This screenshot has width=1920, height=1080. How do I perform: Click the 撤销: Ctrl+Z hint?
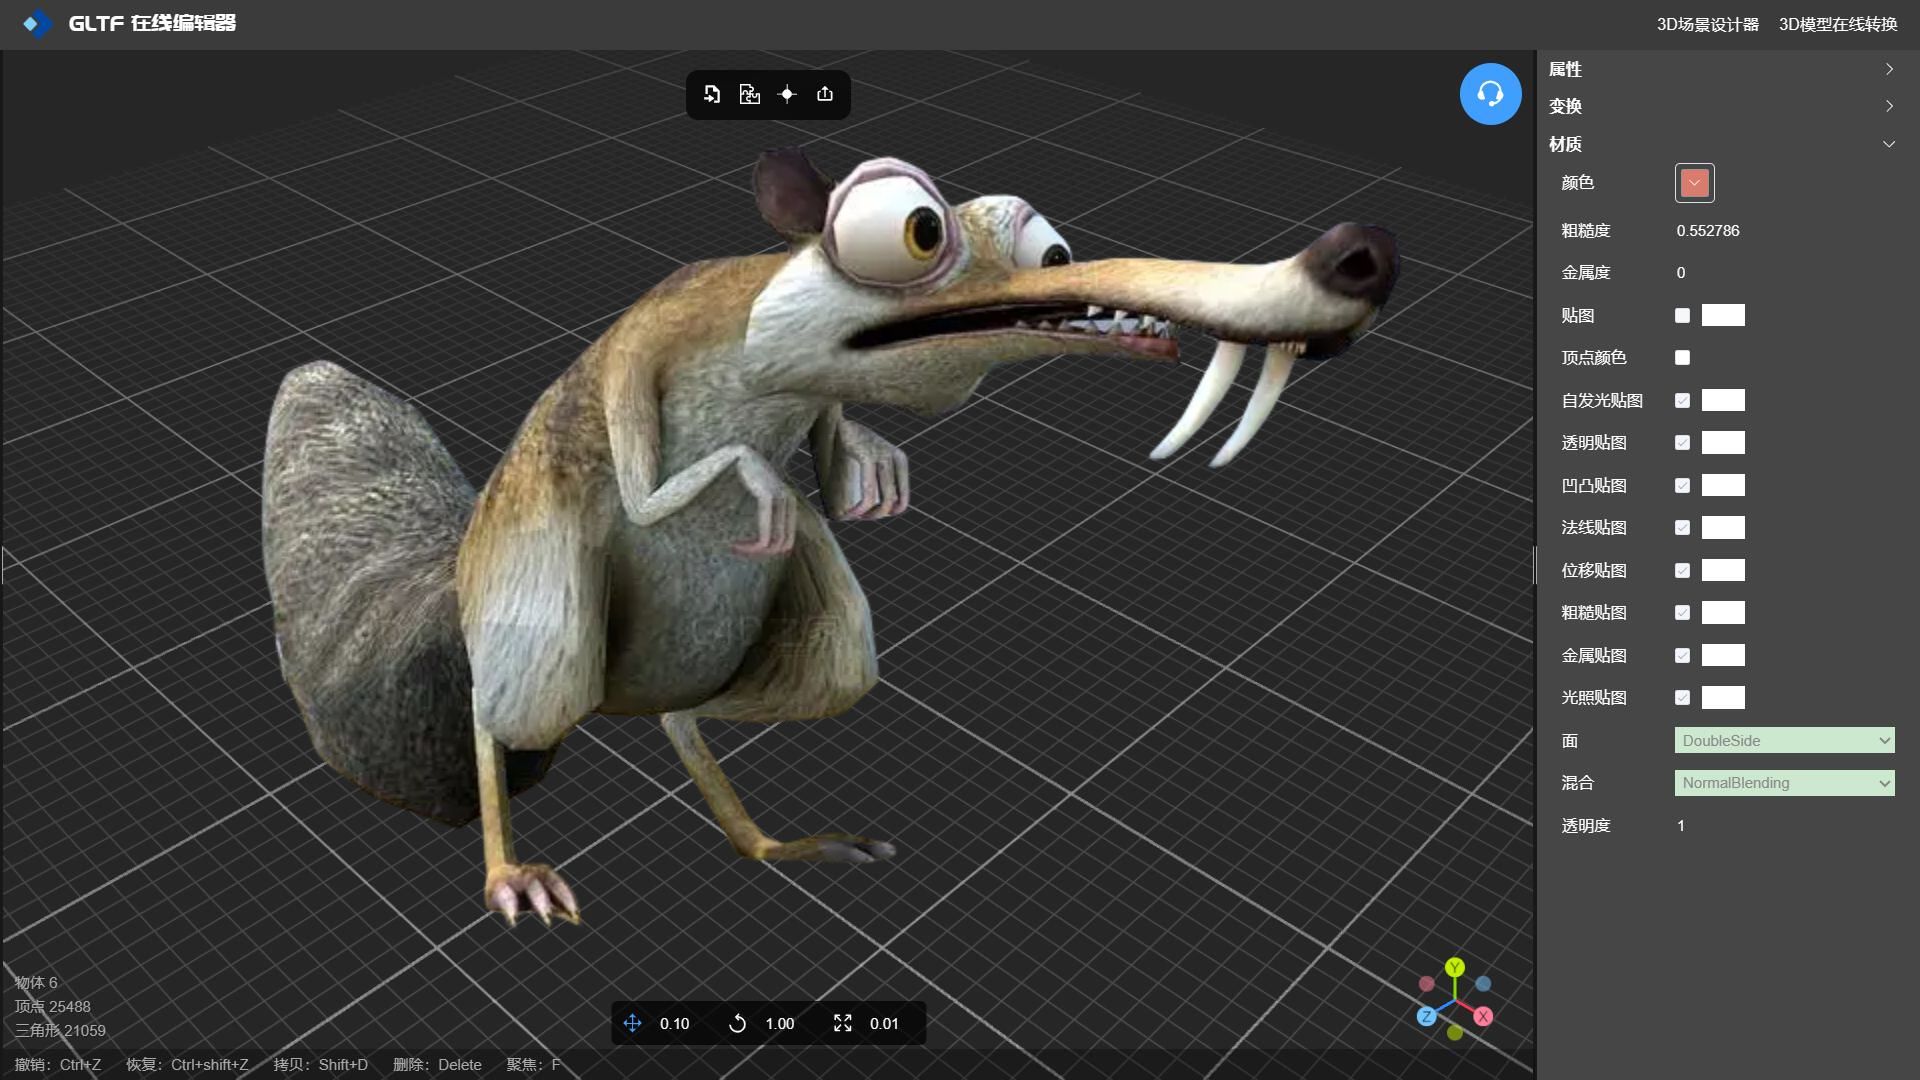tap(58, 1064)
